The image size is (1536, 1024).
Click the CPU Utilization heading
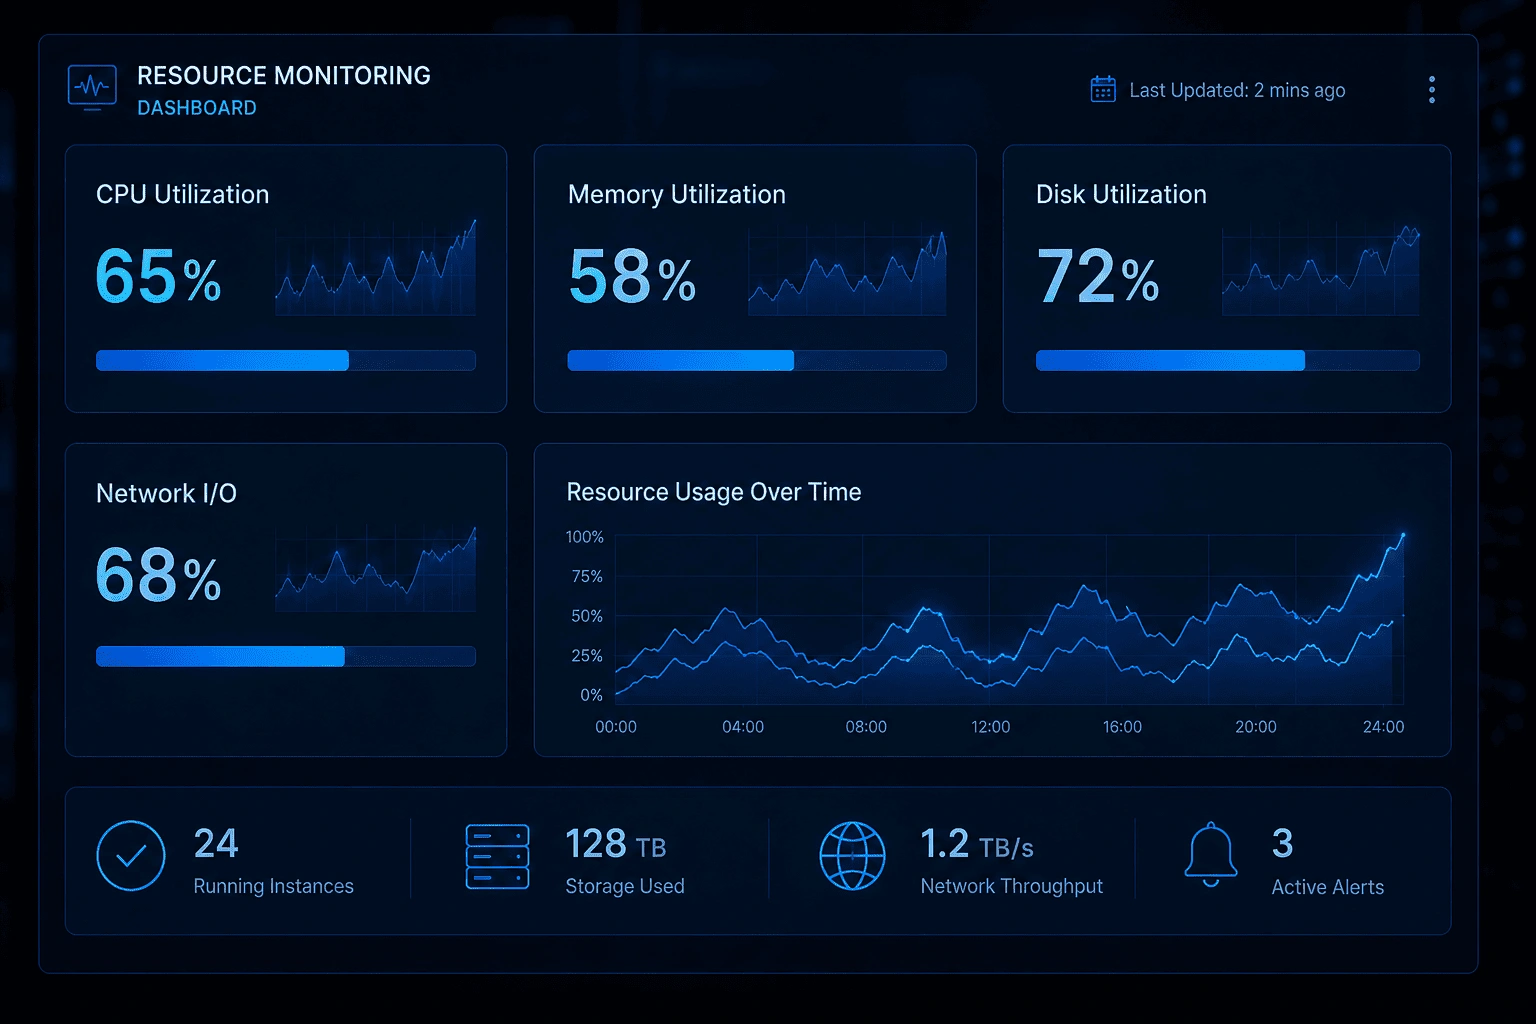(182, 194)
